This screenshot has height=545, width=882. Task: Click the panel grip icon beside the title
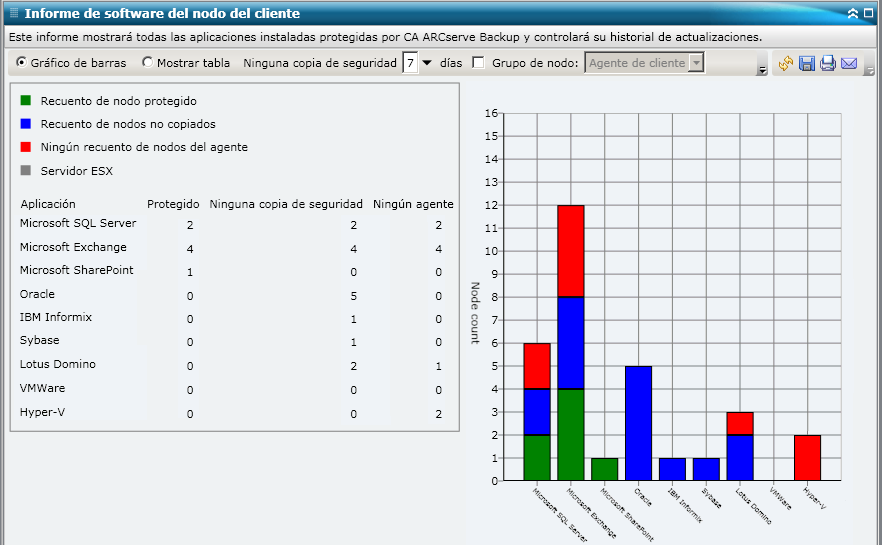14,12
